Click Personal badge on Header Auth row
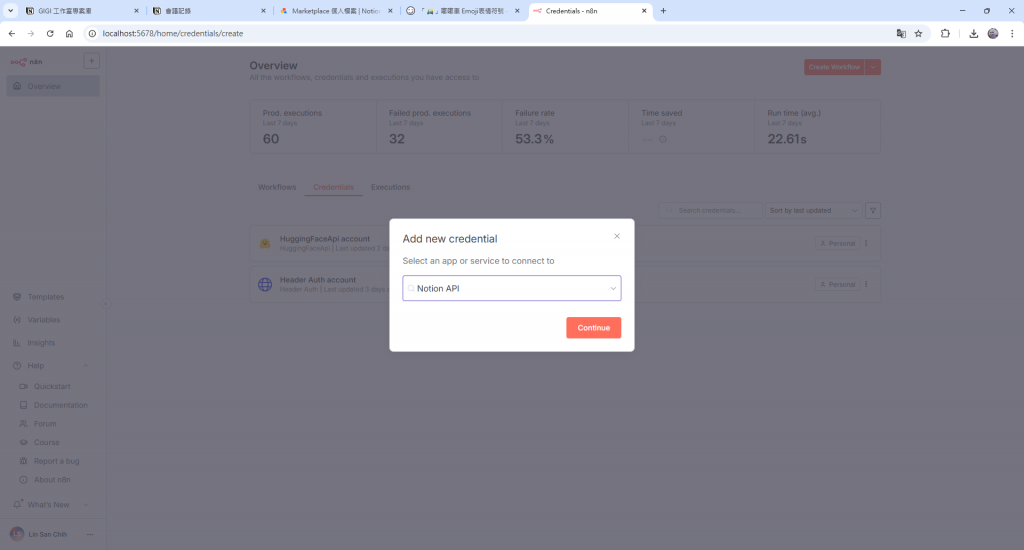 point(837,284)
